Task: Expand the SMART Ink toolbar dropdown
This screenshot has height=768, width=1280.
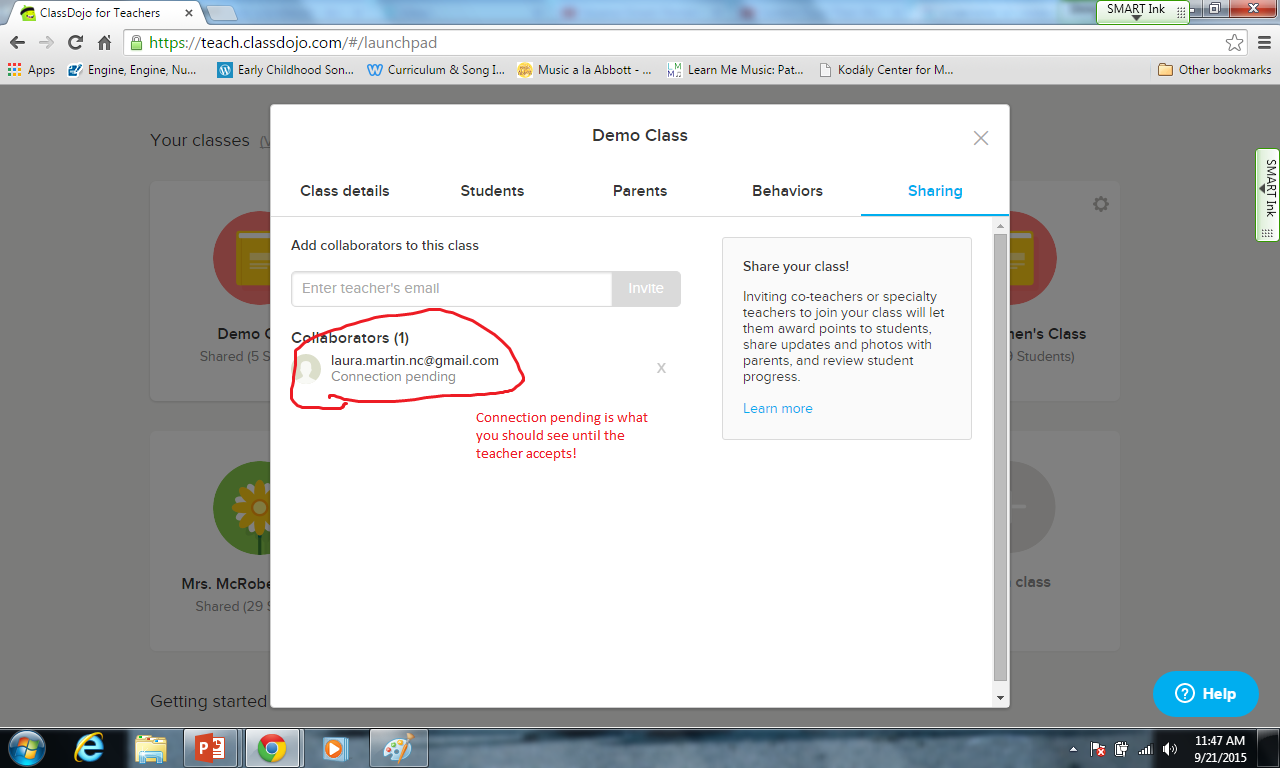Action: pyautogui.click(x=1136, y=19)
